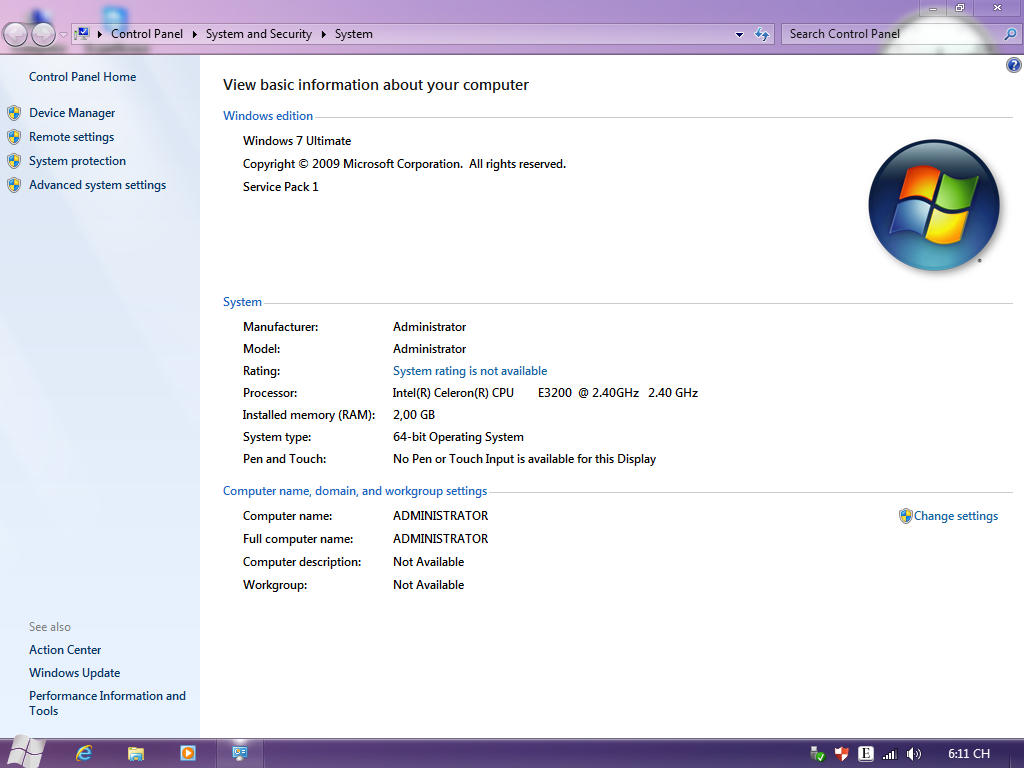
Task: Click the 2,00 GB memory value
Action: click(413, 415)
